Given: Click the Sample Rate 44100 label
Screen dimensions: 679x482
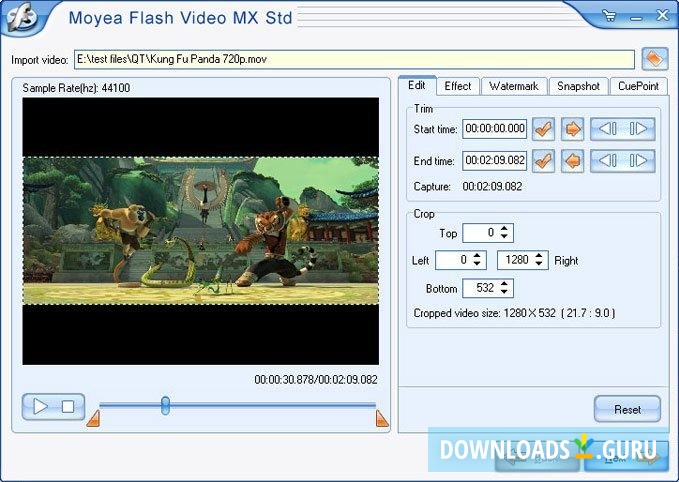Looking at the screenshot, I should [x=76, y=88].
